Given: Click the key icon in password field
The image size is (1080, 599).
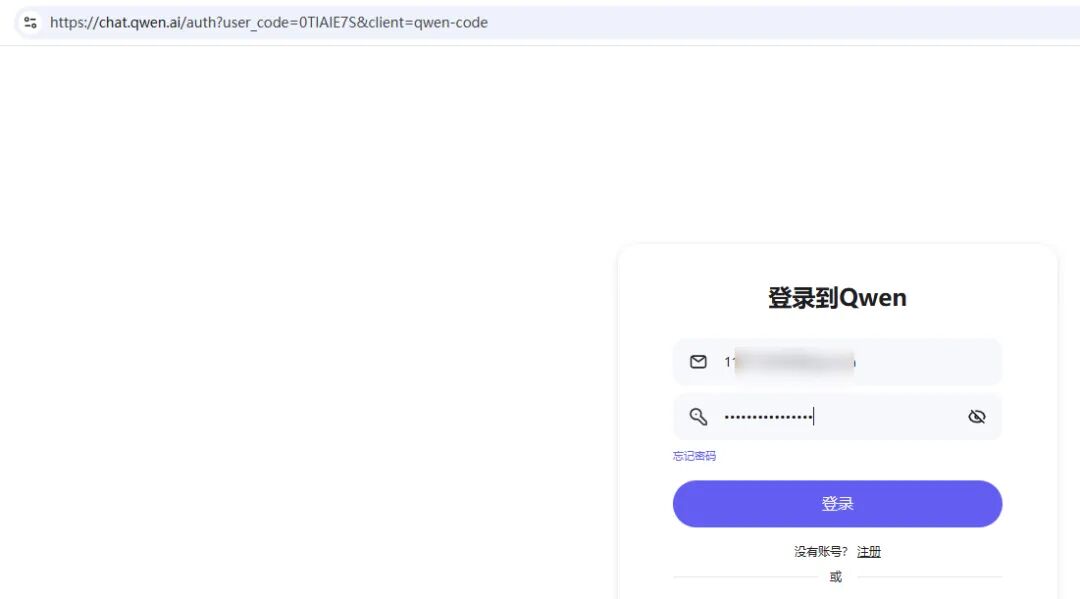Looking at the screenshot, I should [698, 417].
